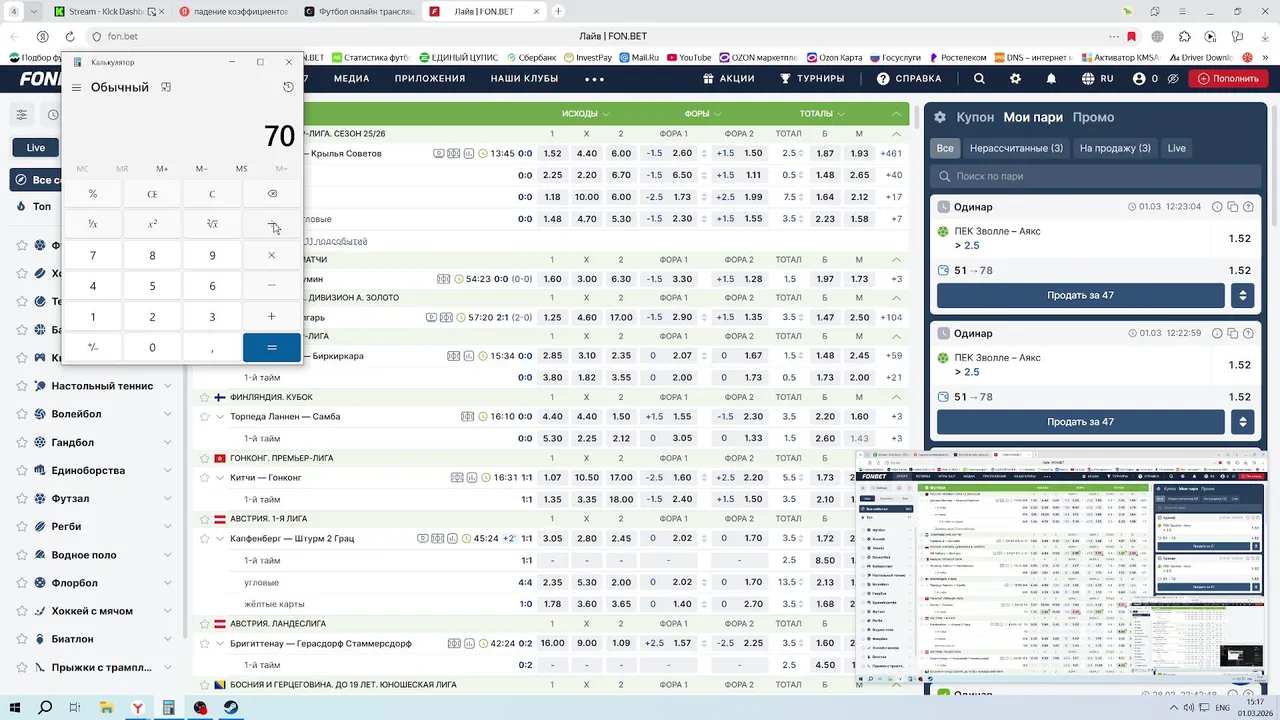Adjust ФОРА 1 stepper for Китчи — Гонконг
This screenshot has height=720, width=1280.
704,478
